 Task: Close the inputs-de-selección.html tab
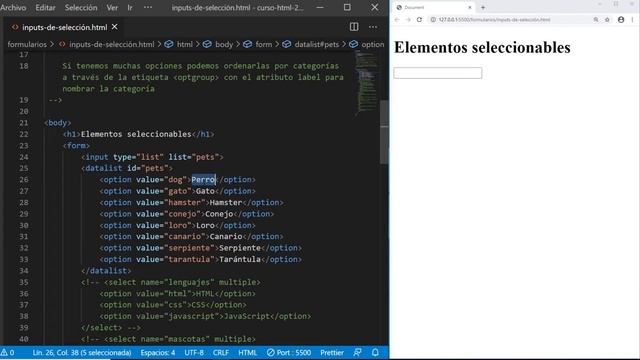(x=115, y=27)
